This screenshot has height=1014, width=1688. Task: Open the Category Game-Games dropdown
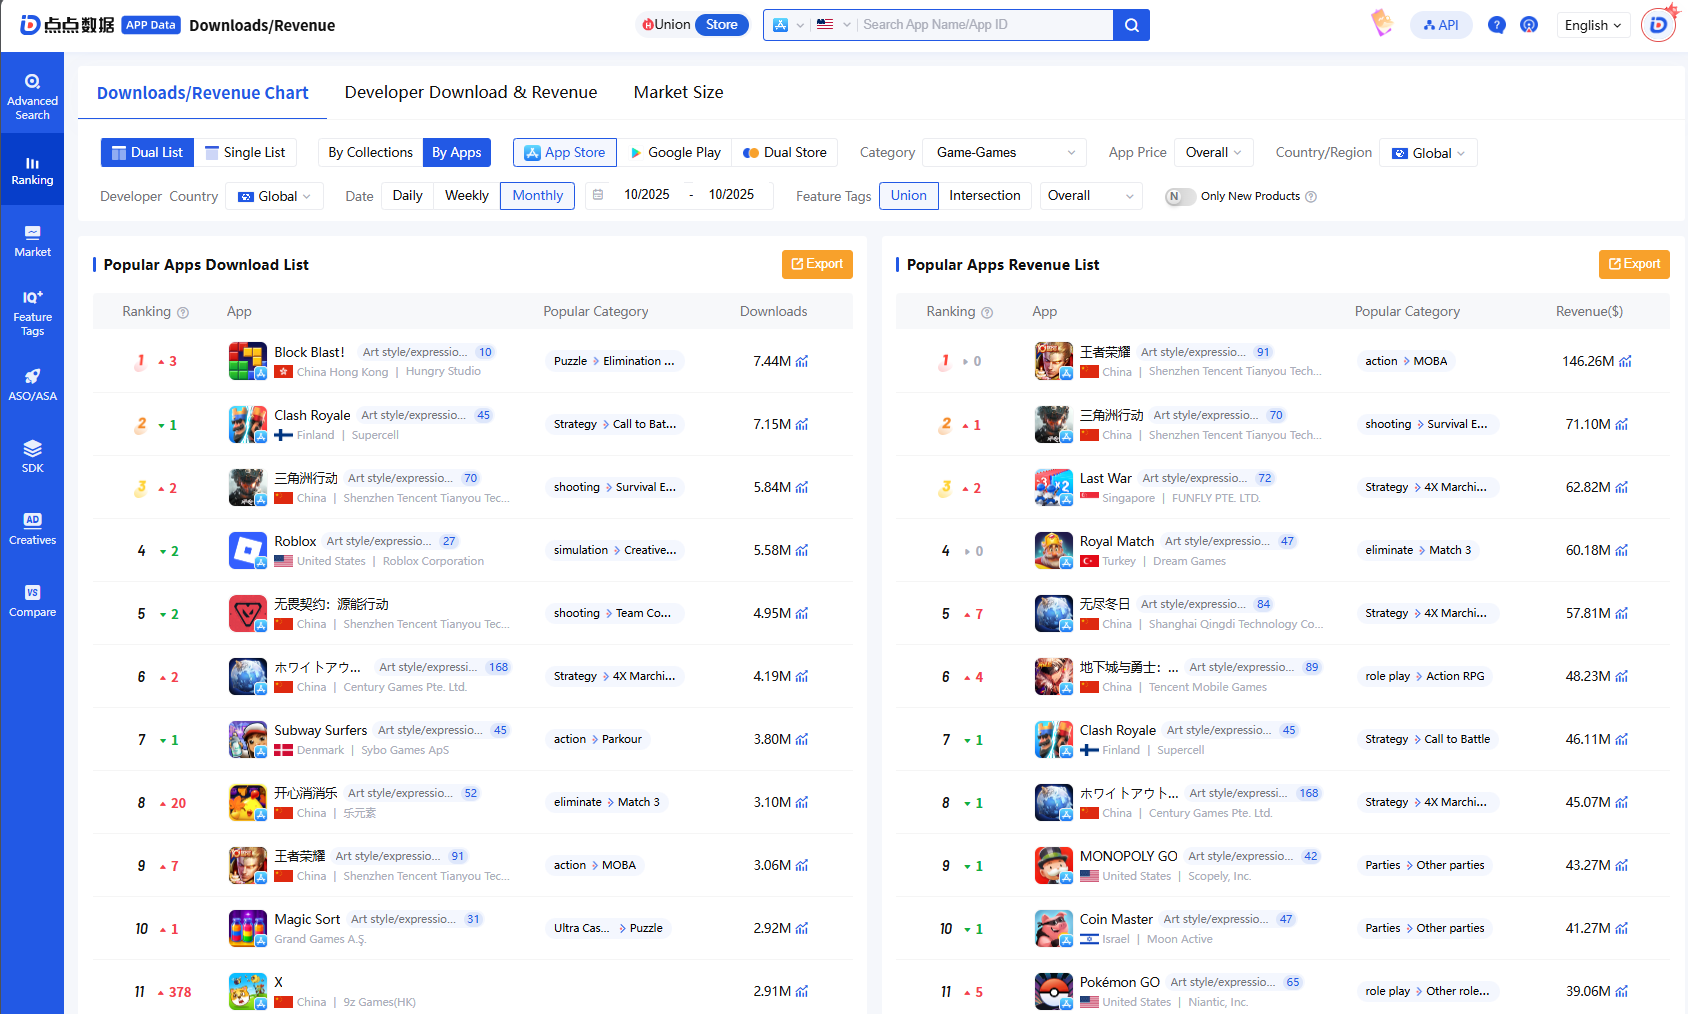coord(1004,152)
